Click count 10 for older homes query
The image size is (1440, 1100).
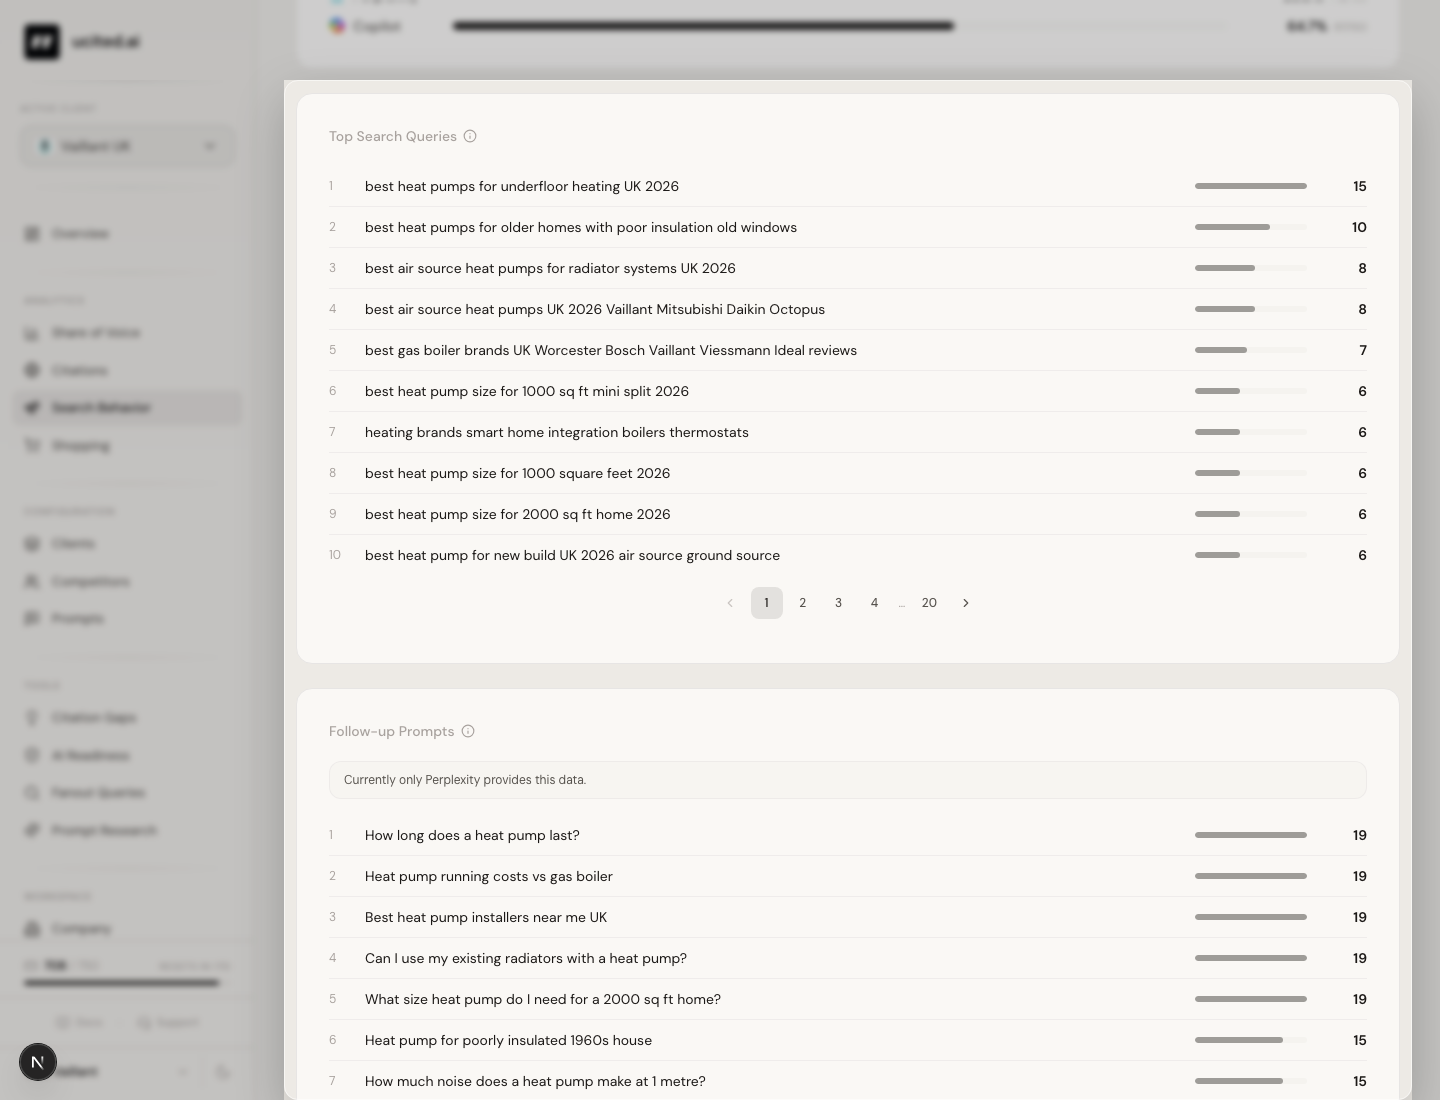tap(1359, 227)
